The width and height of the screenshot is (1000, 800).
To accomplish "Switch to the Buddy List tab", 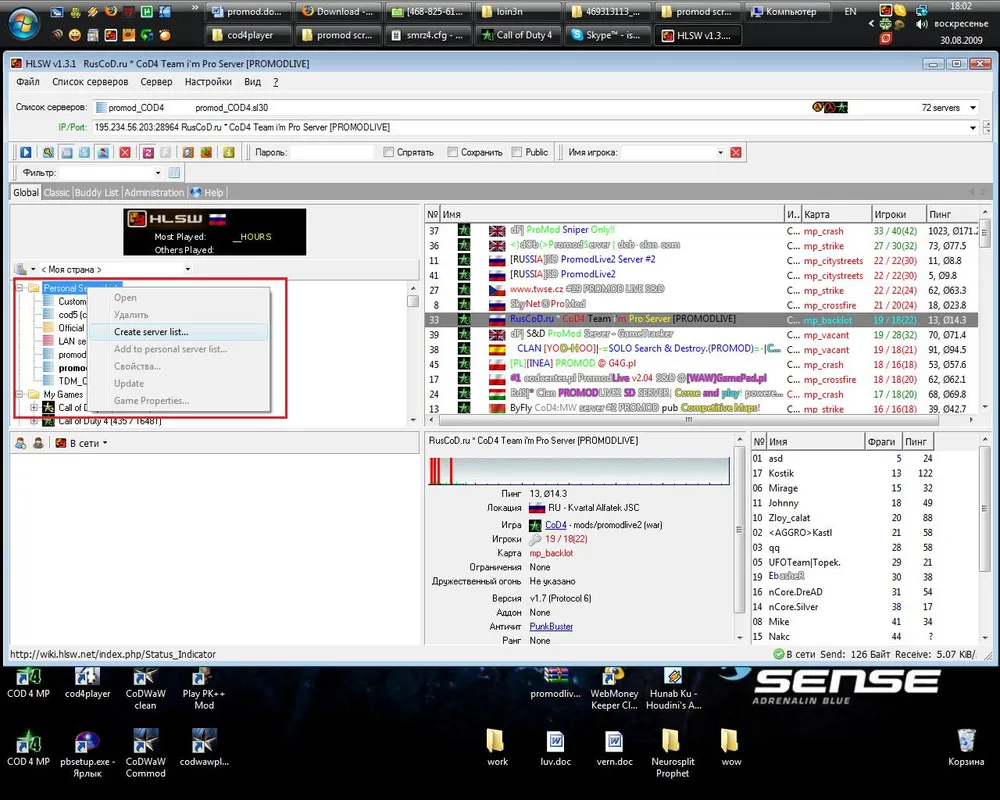I will tap(96, 192).
